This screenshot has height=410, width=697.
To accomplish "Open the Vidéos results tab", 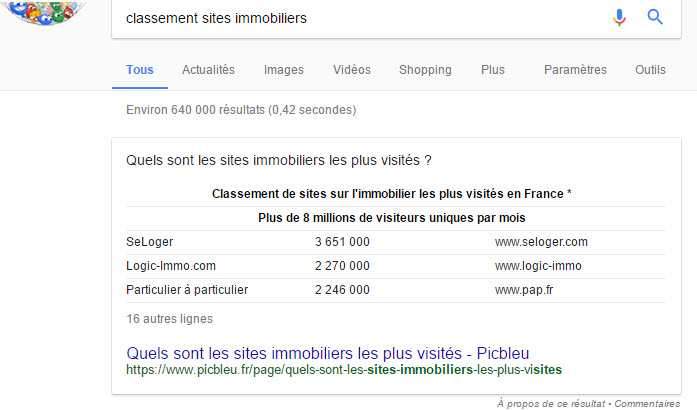I will 352,70.
